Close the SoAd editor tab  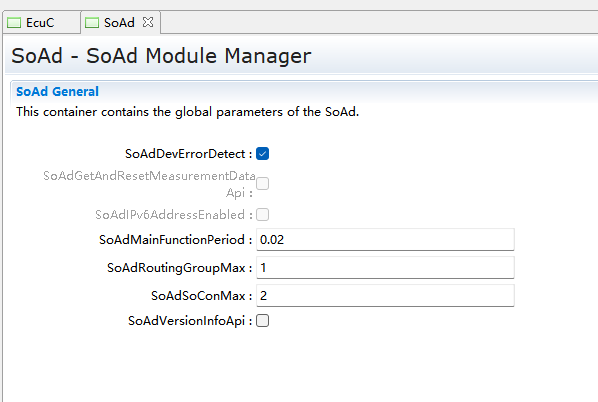click(x=148, y=22)
